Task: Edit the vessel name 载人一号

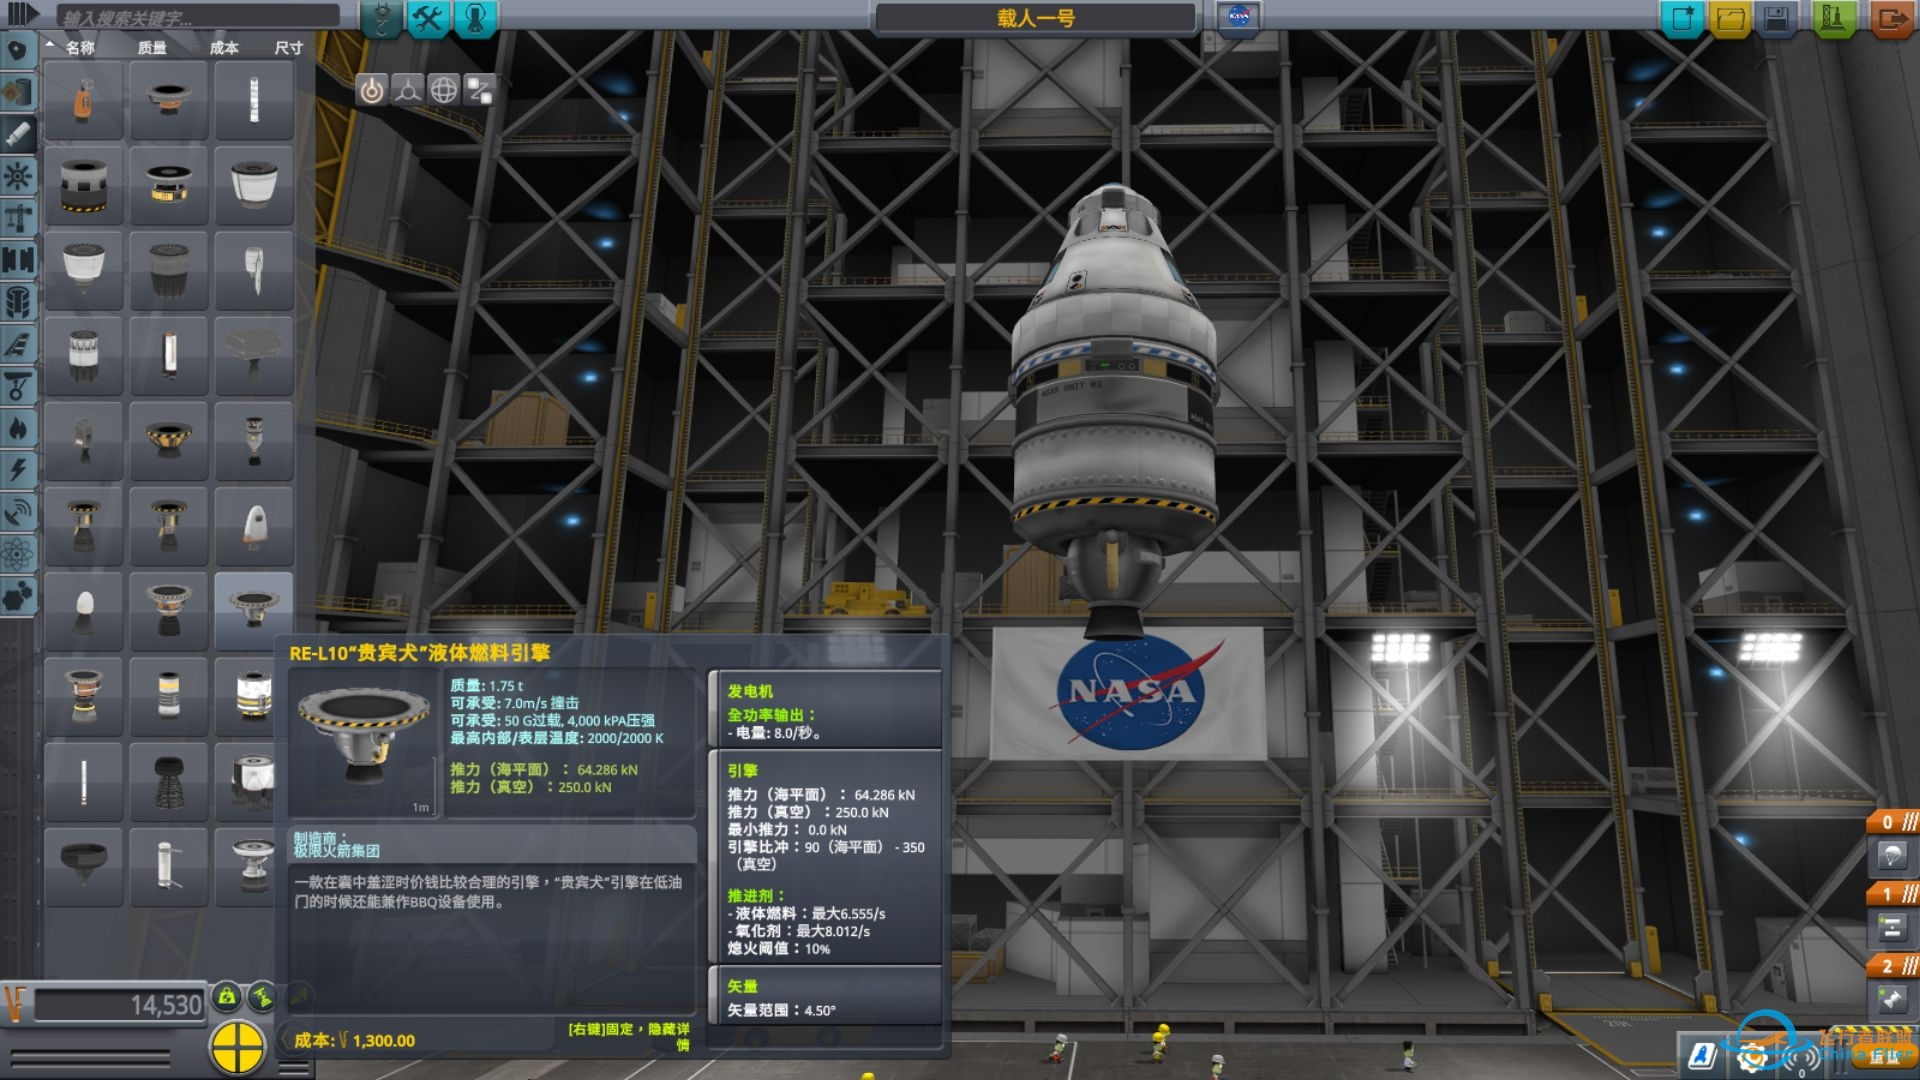Action: pyautogui.click(x=1035, y=18)
